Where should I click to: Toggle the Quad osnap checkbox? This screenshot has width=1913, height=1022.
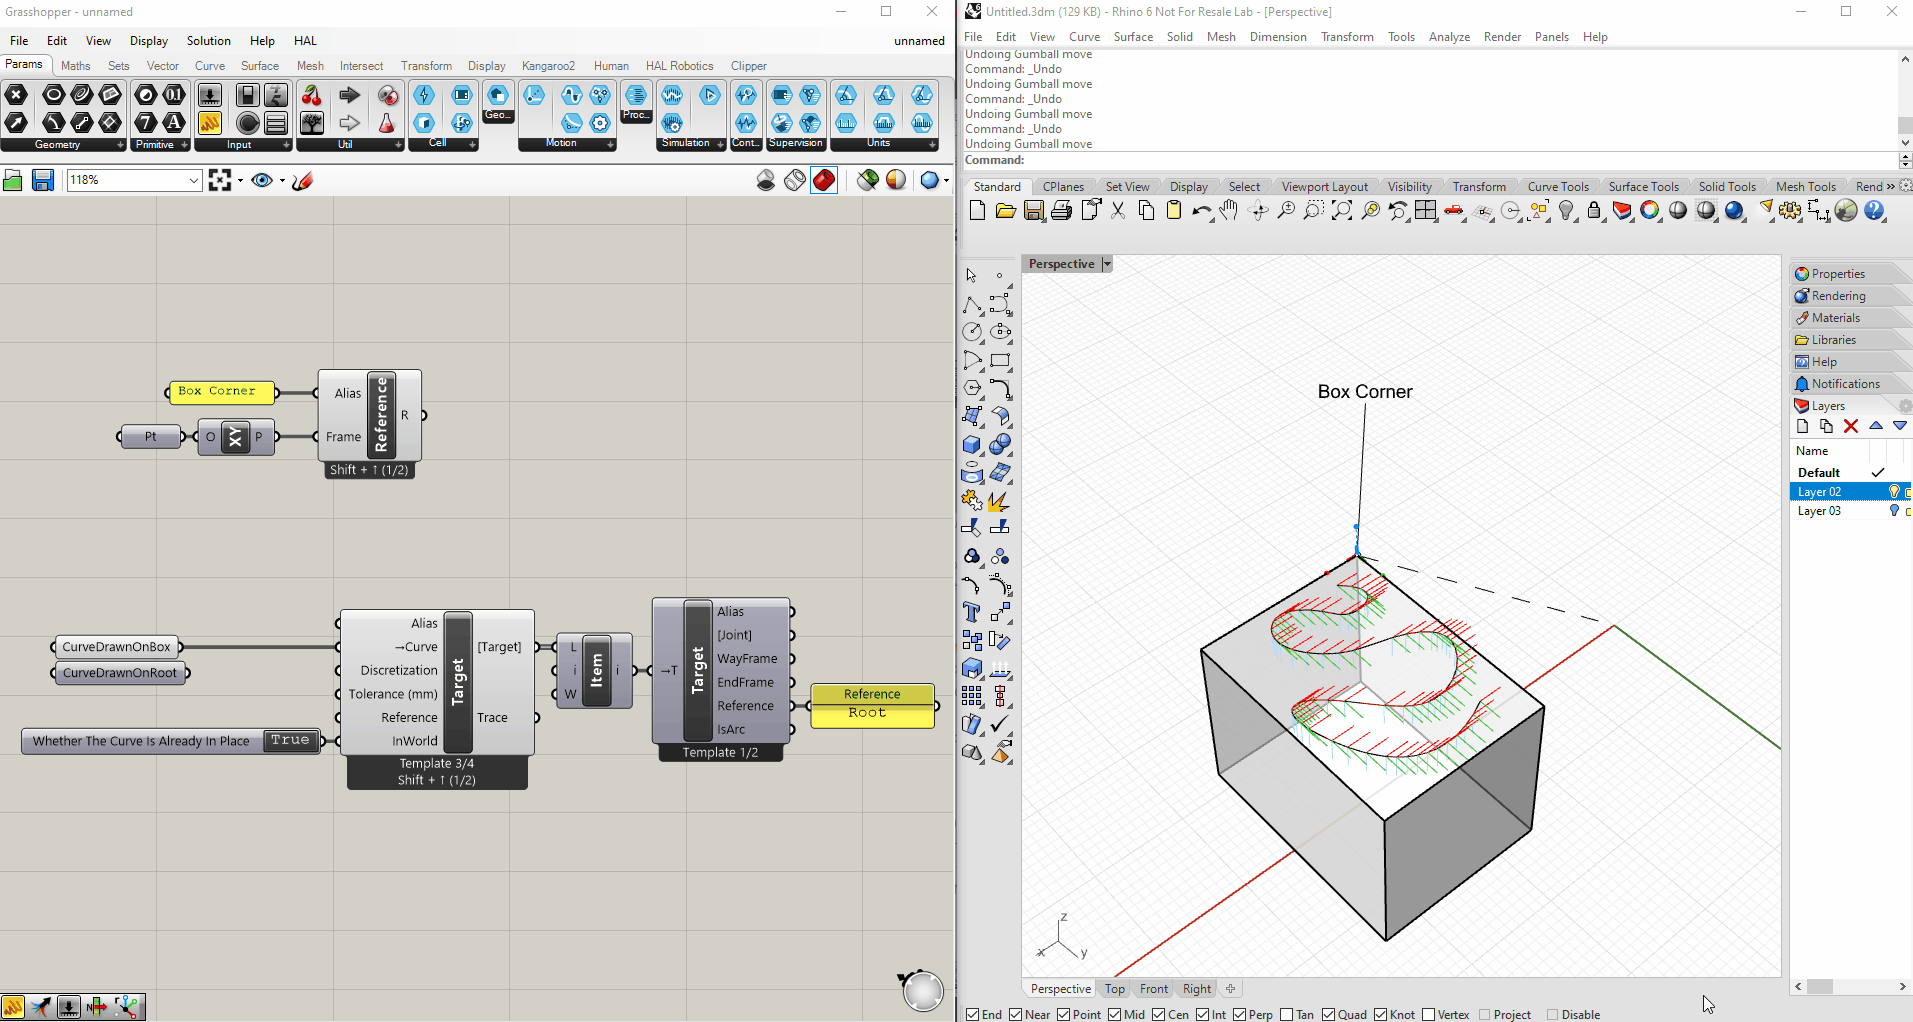(x=1329, y=1015)
